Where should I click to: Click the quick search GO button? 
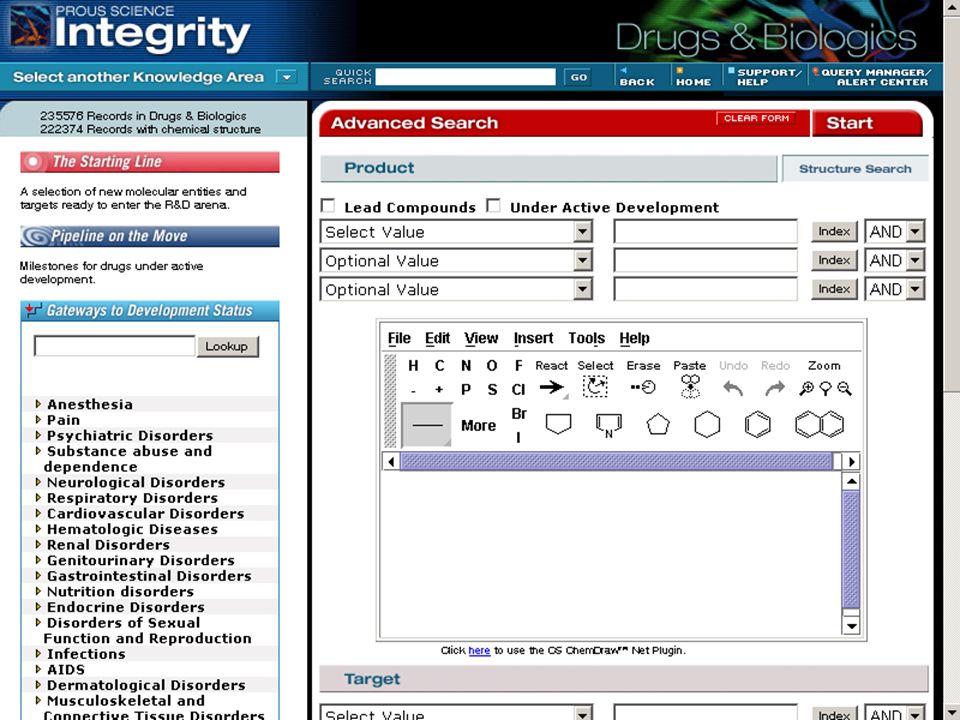click(x=579, y=77)
